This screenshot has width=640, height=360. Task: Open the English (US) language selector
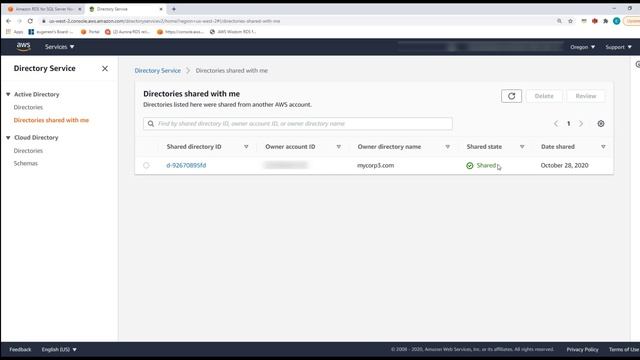(59, 349)
